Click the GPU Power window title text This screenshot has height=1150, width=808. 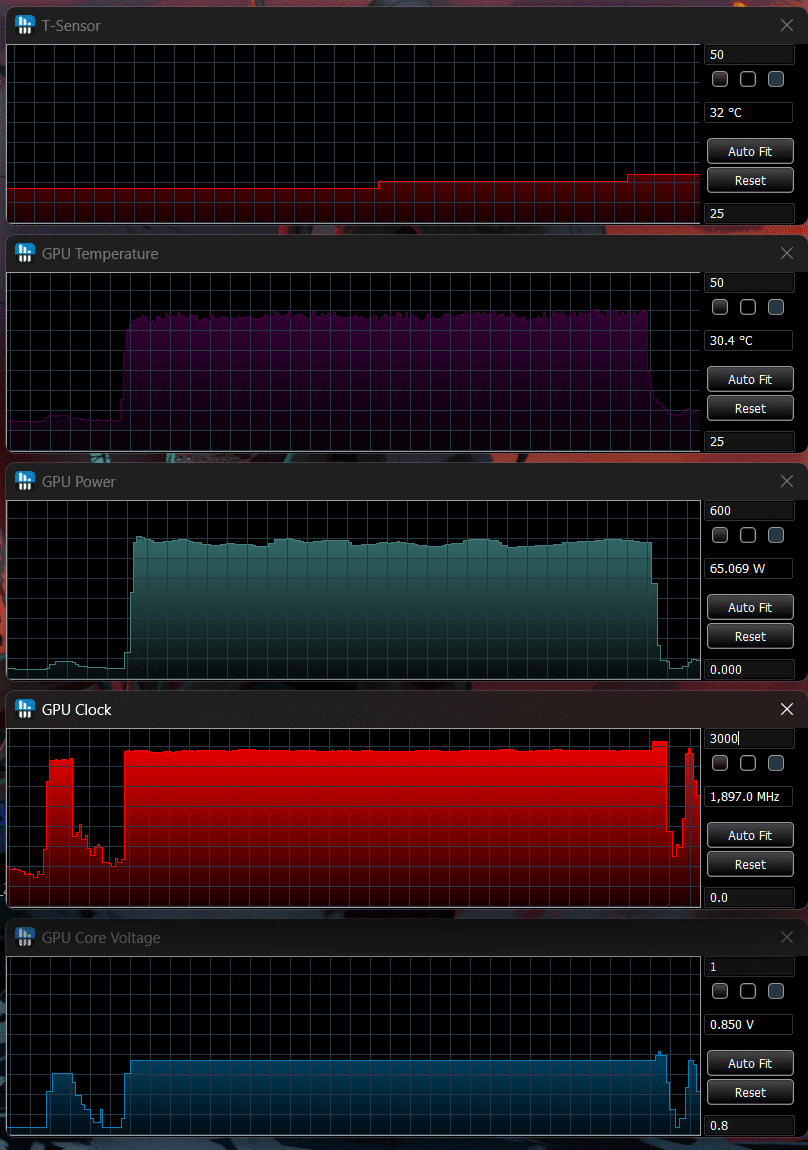[x=78, y=482]
